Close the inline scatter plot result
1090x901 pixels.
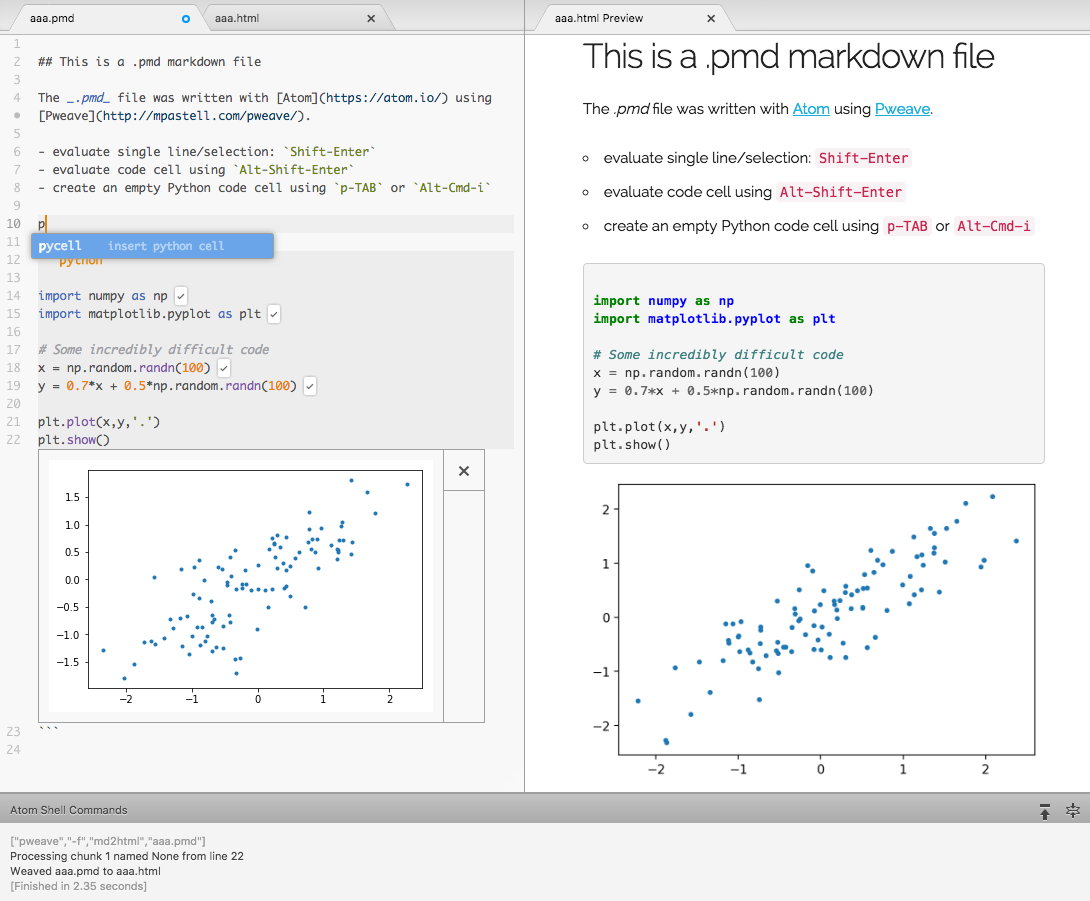pyautogui.click(x=463, y=470)
